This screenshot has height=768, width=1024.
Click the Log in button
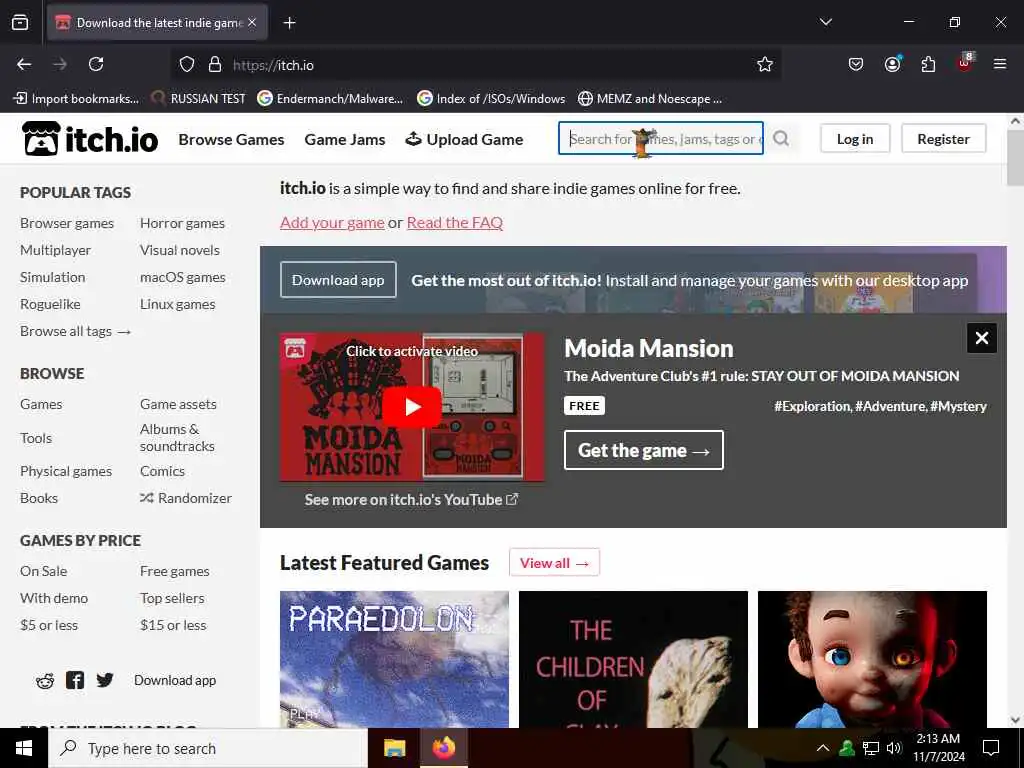pyautogui.click(x=855, y=138)
